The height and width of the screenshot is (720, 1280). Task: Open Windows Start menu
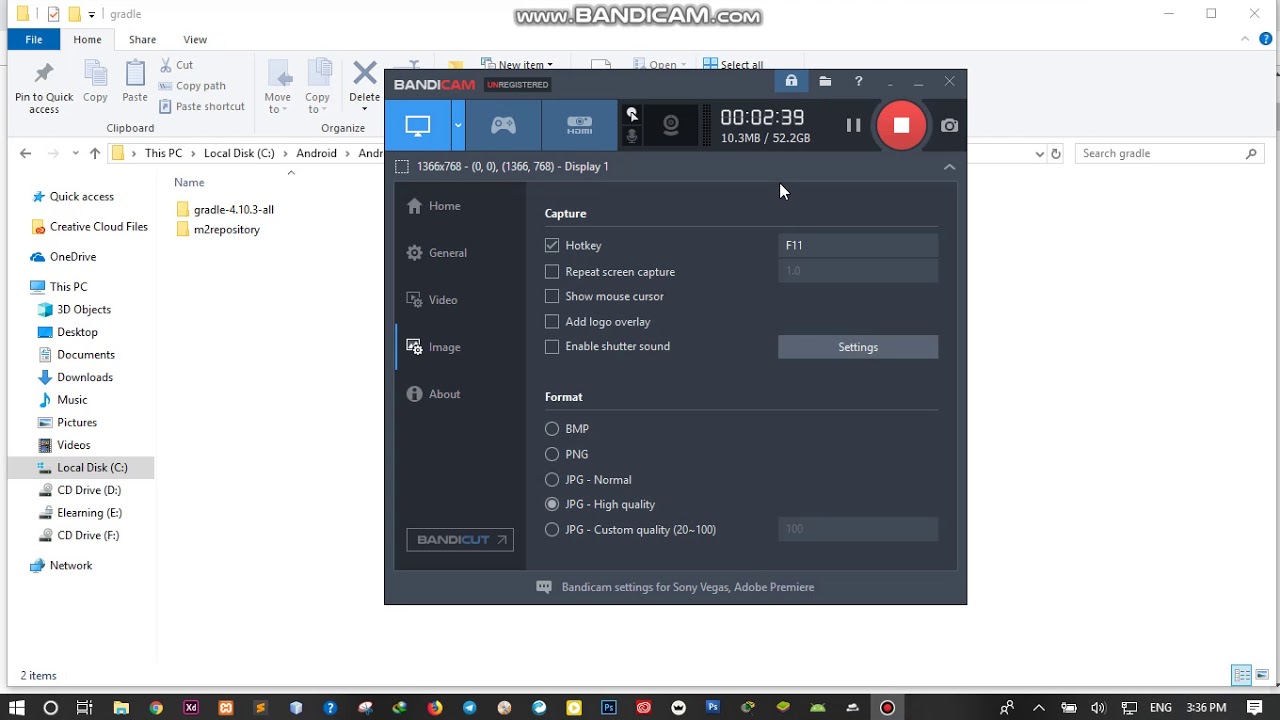click(x=17, y=708)
